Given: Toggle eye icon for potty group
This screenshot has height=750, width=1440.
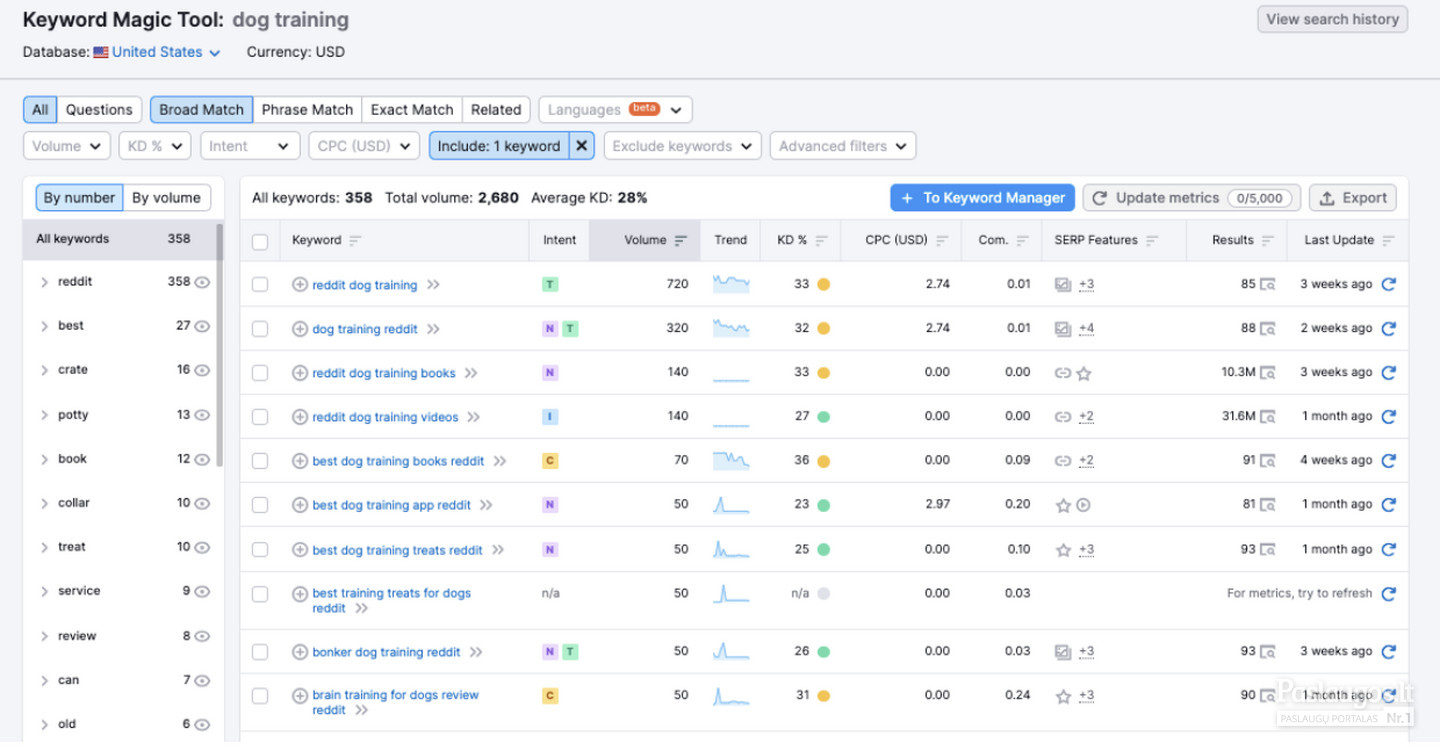Looking at the screenshot, I should [x=202, y=415].
